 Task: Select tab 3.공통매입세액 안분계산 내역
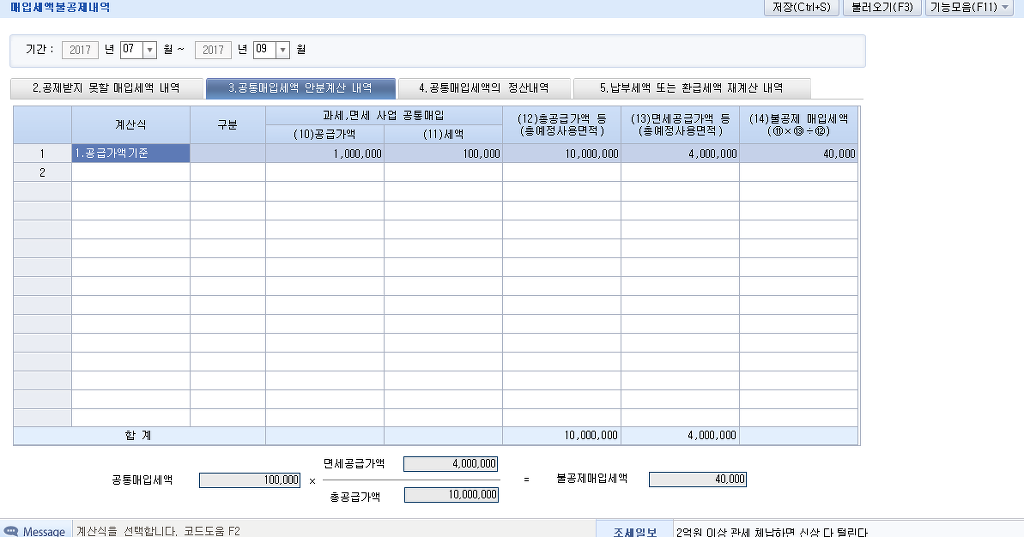(x=300, y=88)
